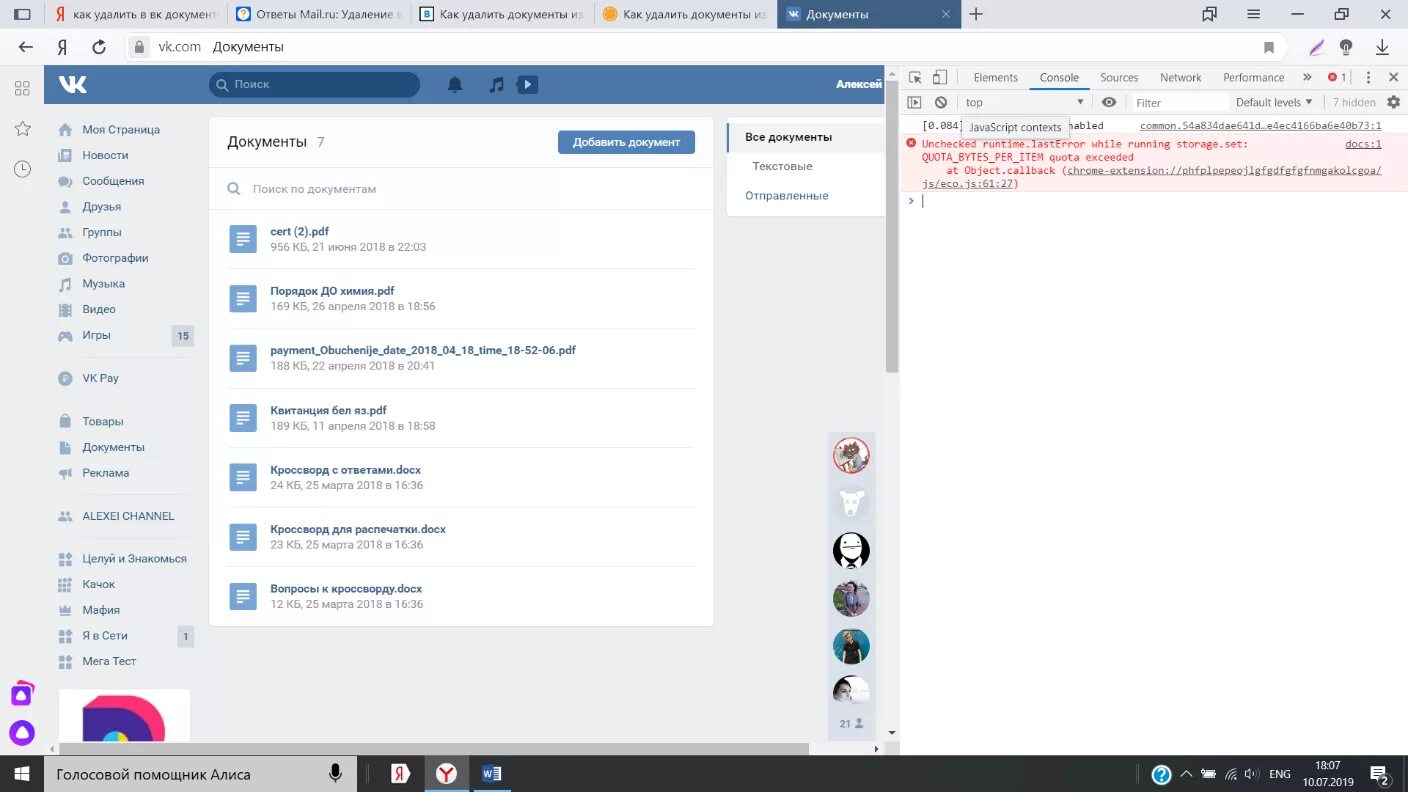Open Квитанция бел яз.pdf document

tap(328, 410)
